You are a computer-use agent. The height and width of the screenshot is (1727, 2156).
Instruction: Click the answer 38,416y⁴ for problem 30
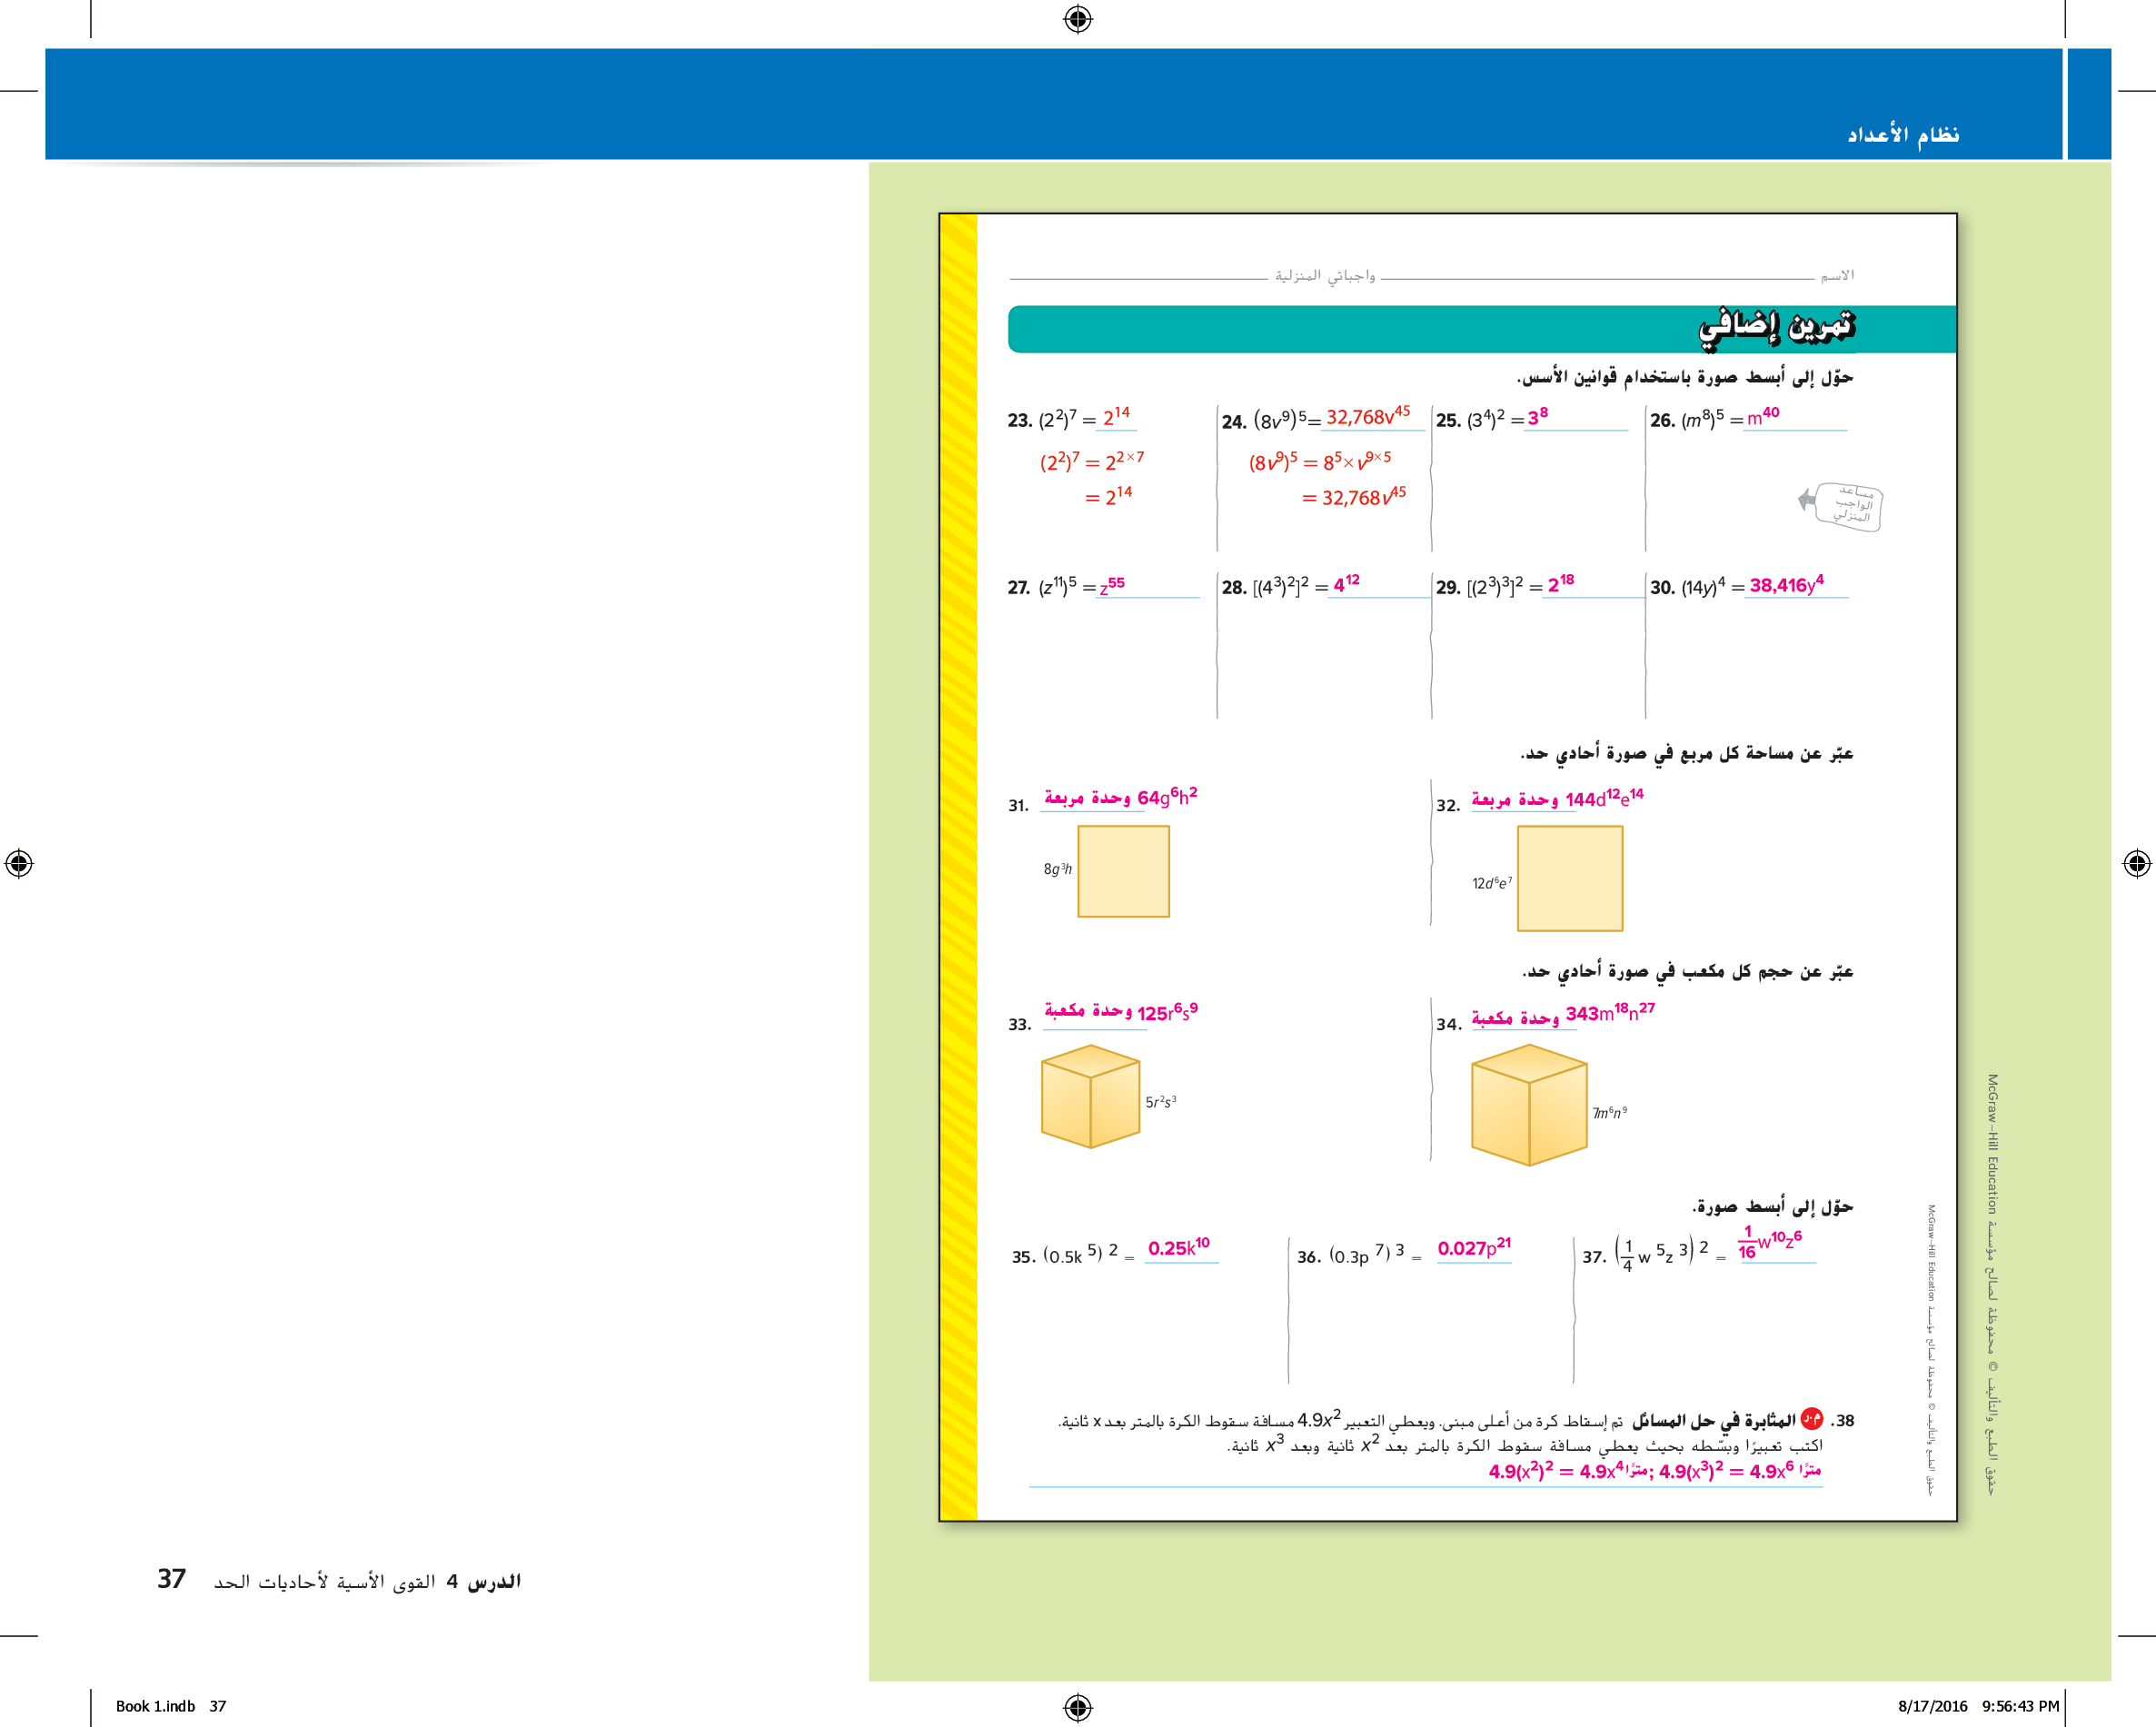(1786, 585)
